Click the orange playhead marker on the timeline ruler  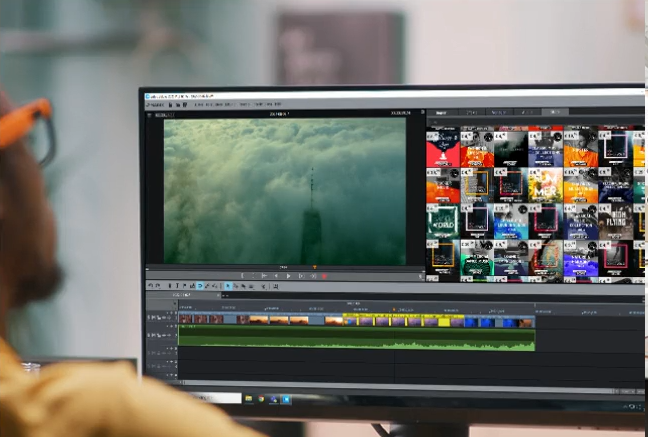pyautogui.click(x=393, y=309)
